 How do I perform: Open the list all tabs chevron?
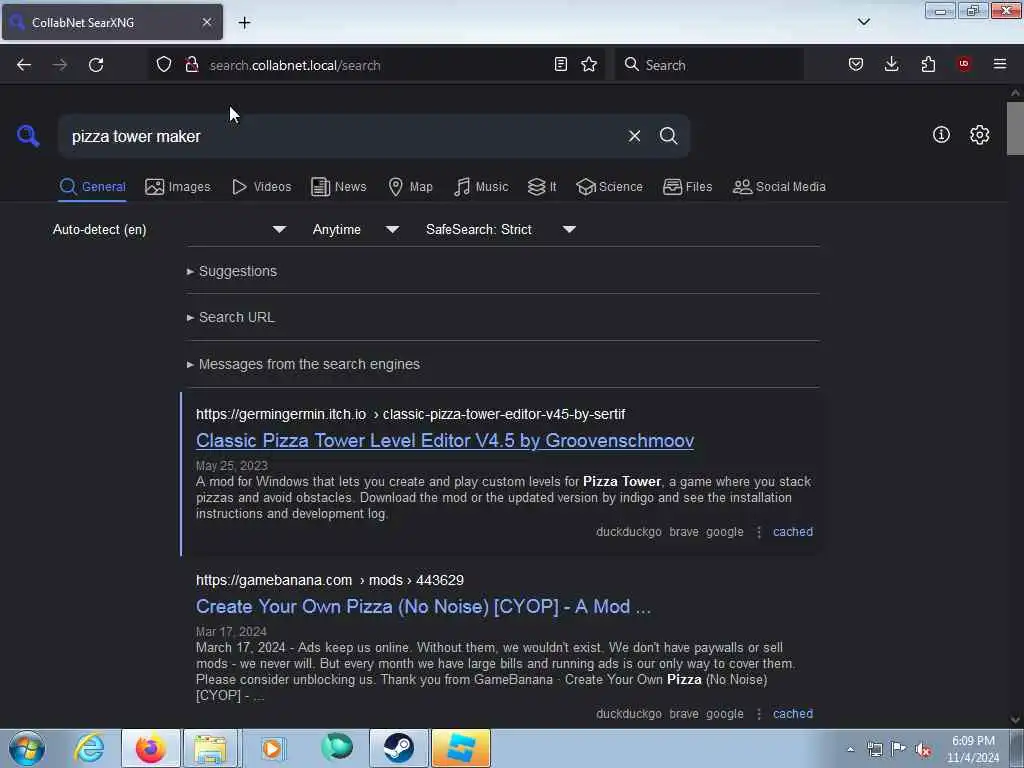click(x=863, y=22)
